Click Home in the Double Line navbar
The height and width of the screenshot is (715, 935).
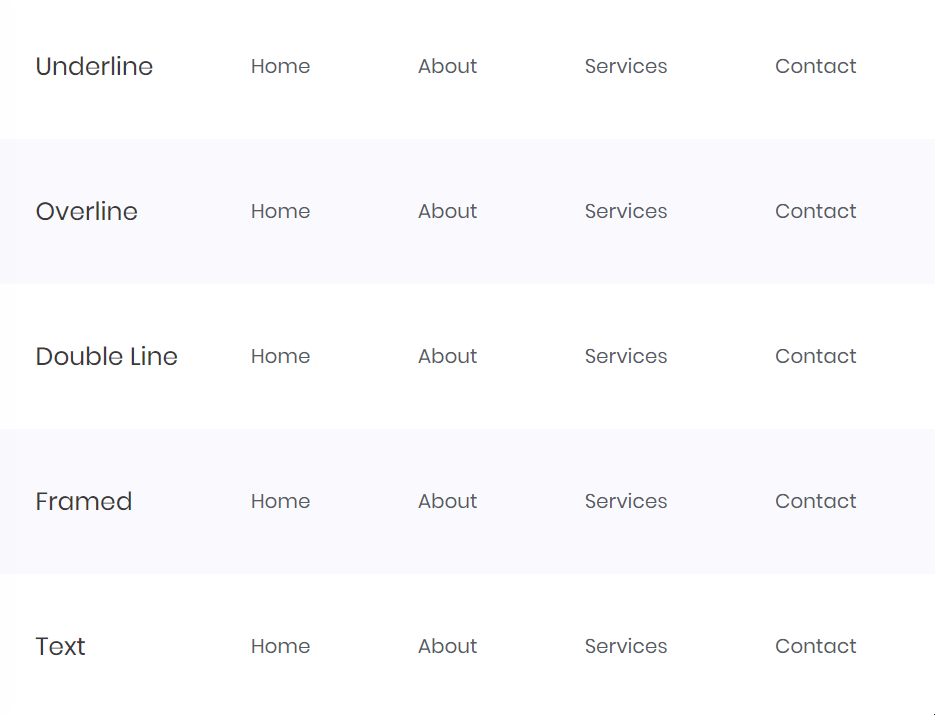coord(280,356)
